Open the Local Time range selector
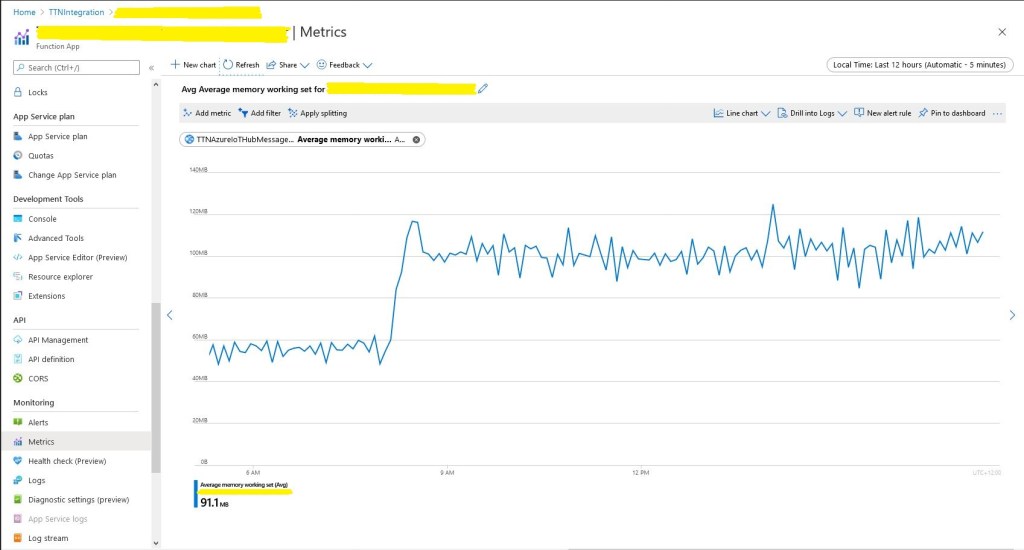 (917, 65)
